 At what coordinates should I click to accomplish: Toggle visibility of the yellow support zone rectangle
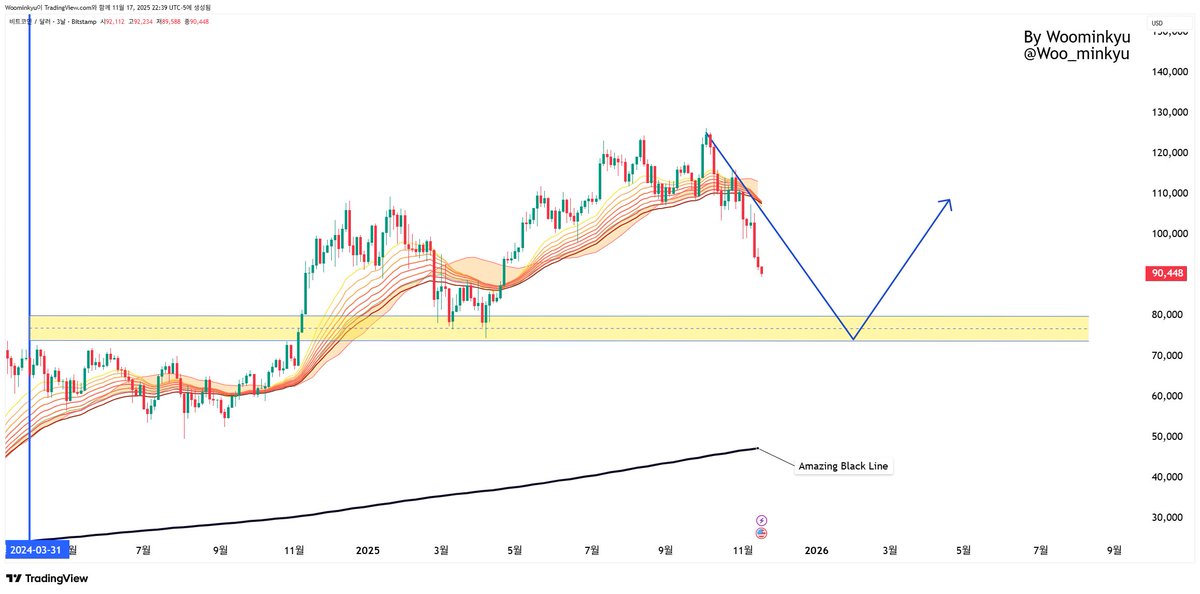600,323
